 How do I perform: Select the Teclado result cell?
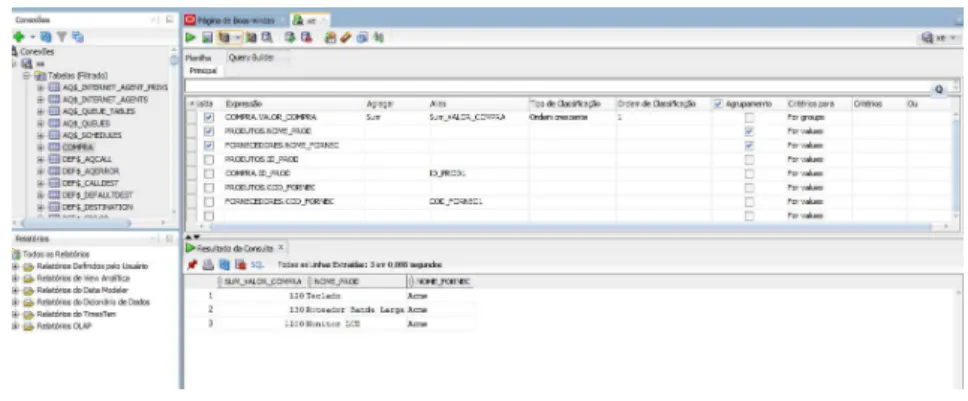[x=356, y=296]
